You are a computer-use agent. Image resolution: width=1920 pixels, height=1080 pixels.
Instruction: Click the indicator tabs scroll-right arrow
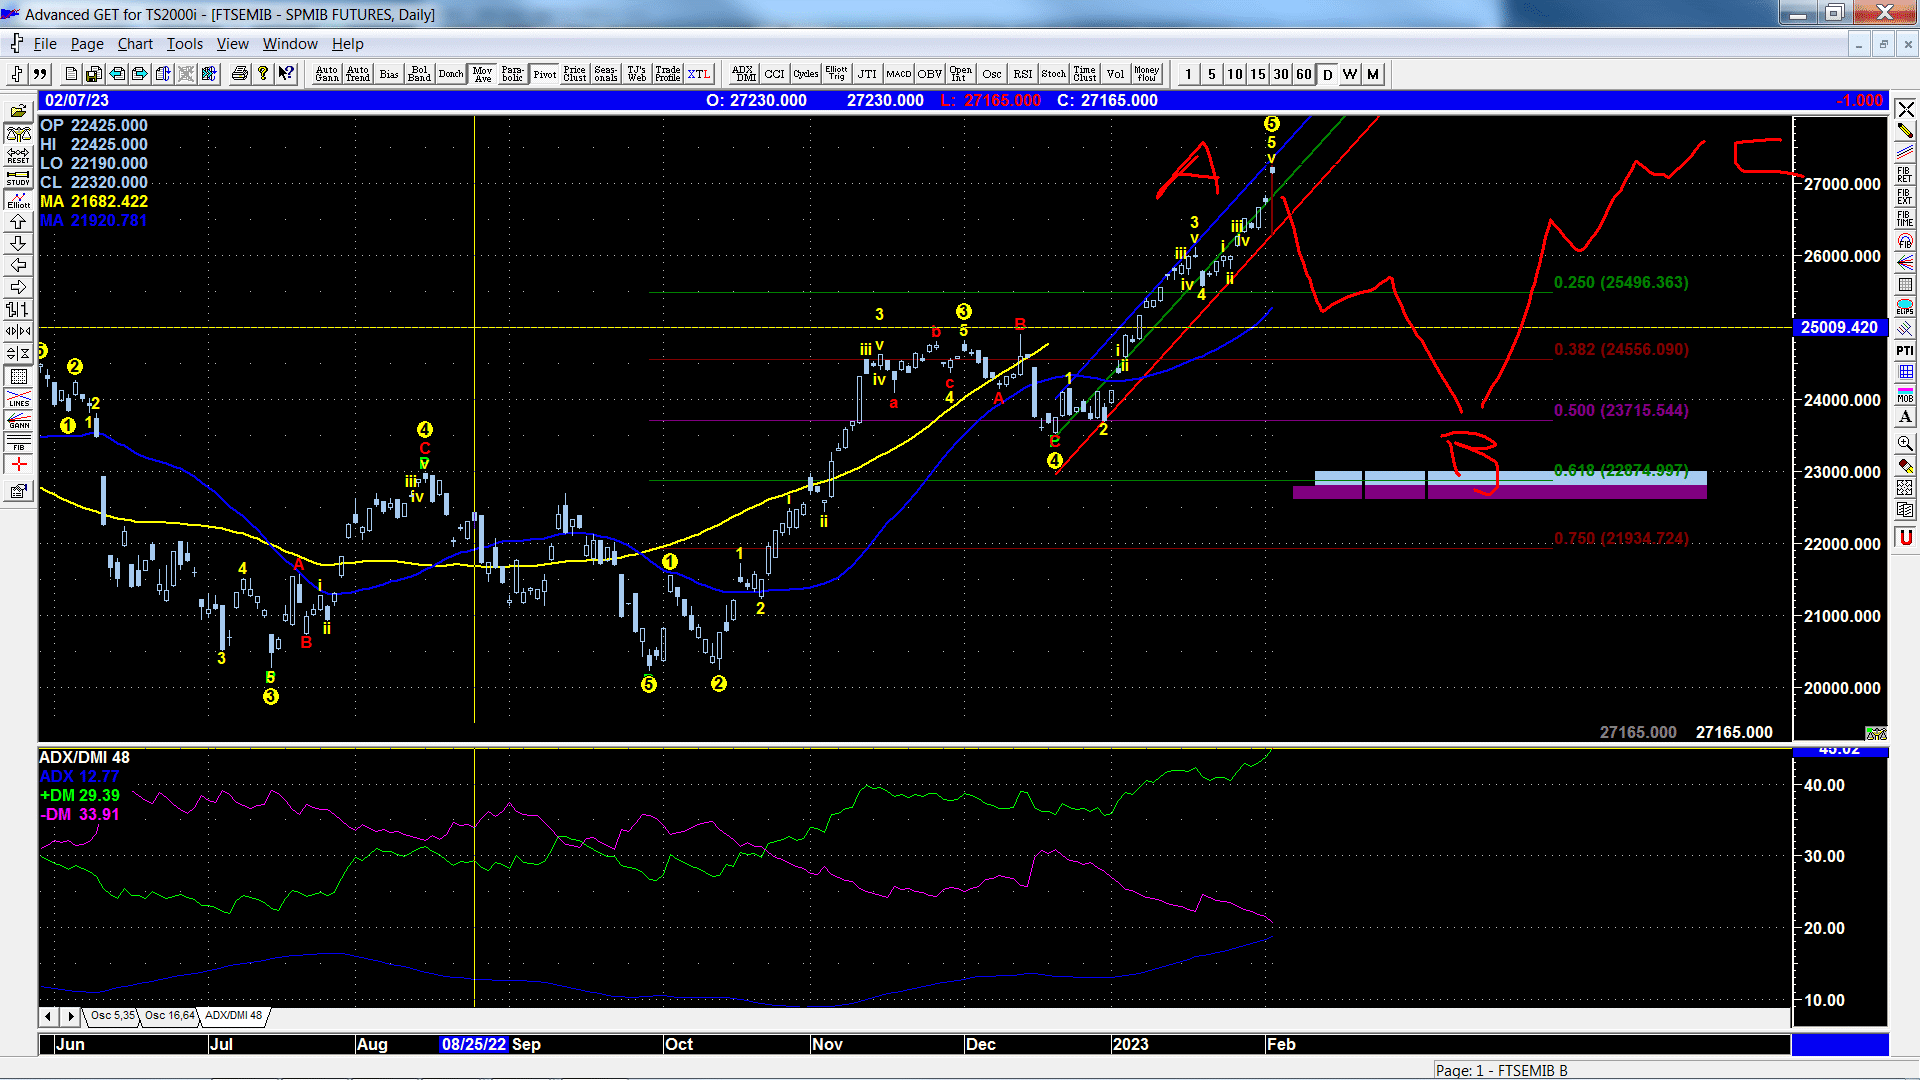pos(70,1016)
